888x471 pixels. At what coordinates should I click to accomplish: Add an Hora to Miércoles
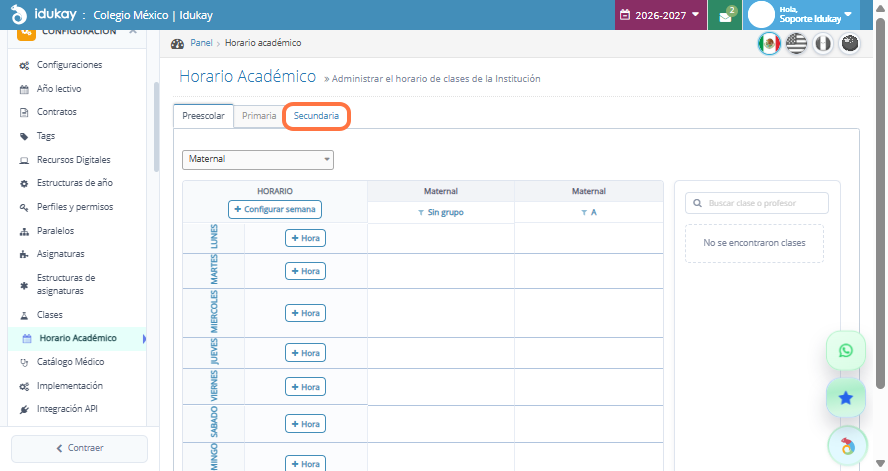305,313
